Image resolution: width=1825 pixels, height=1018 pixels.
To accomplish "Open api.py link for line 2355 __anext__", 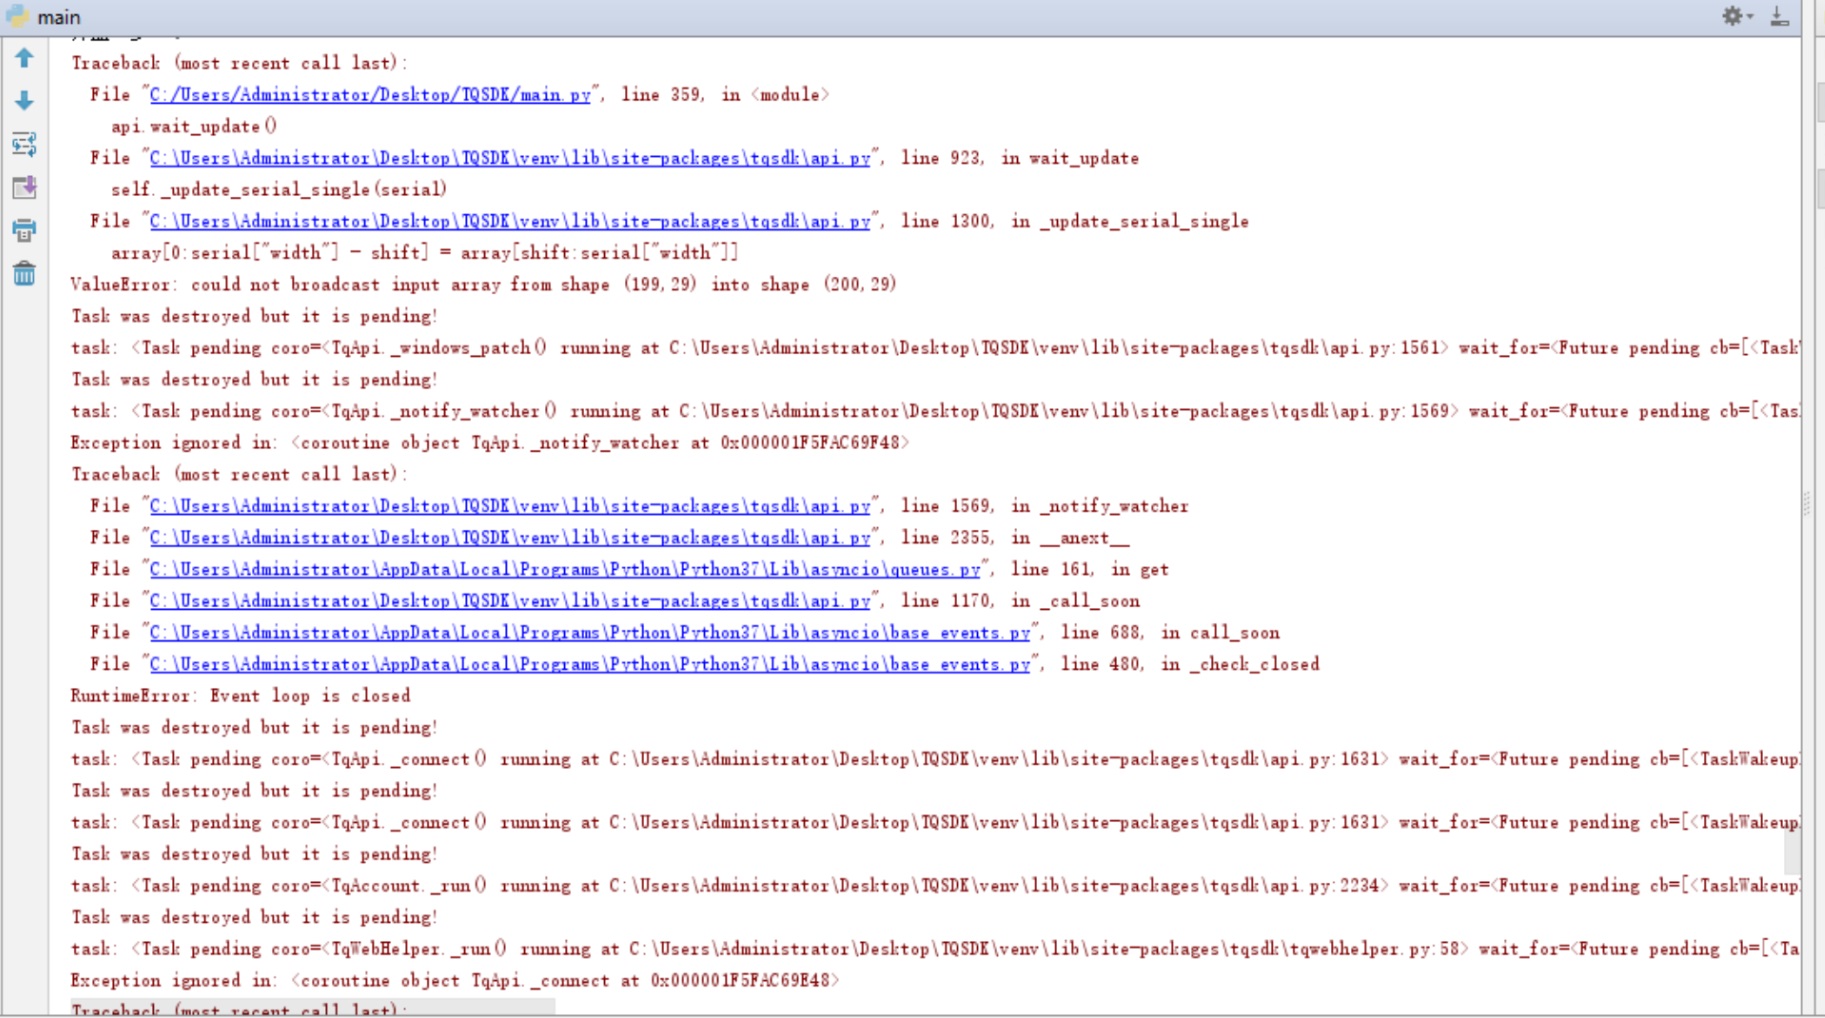I will 510,538.
